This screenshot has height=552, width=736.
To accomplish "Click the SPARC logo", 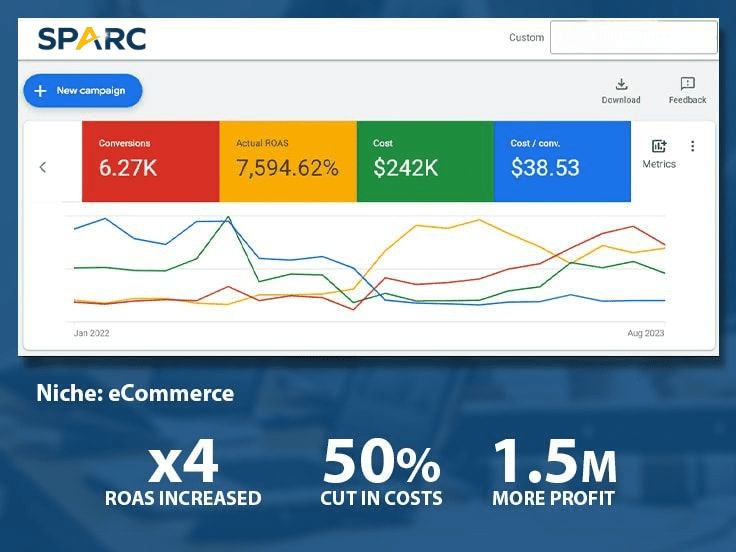I will (91, 38).
